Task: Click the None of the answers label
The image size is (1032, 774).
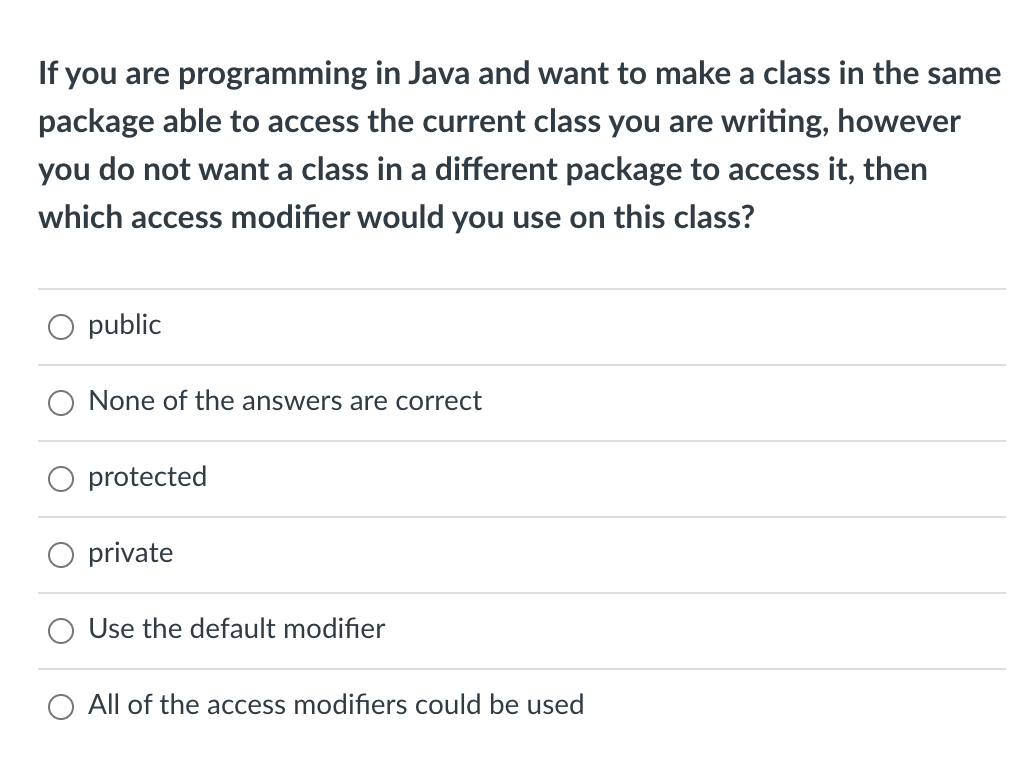Action: (x=285, y=400)
